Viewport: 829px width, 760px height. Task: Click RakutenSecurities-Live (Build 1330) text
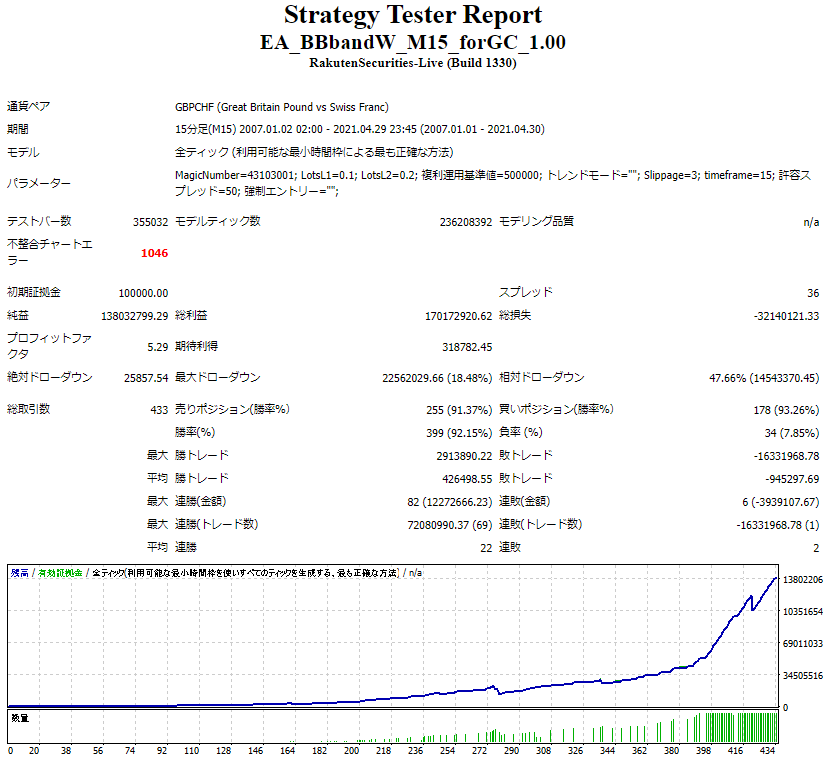tap(413, 63)
